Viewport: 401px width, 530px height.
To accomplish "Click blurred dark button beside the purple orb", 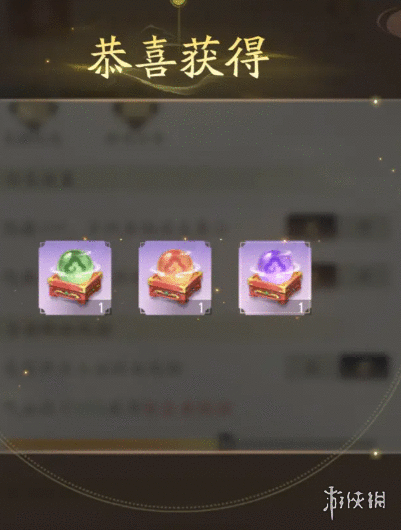I will point(324,274).
